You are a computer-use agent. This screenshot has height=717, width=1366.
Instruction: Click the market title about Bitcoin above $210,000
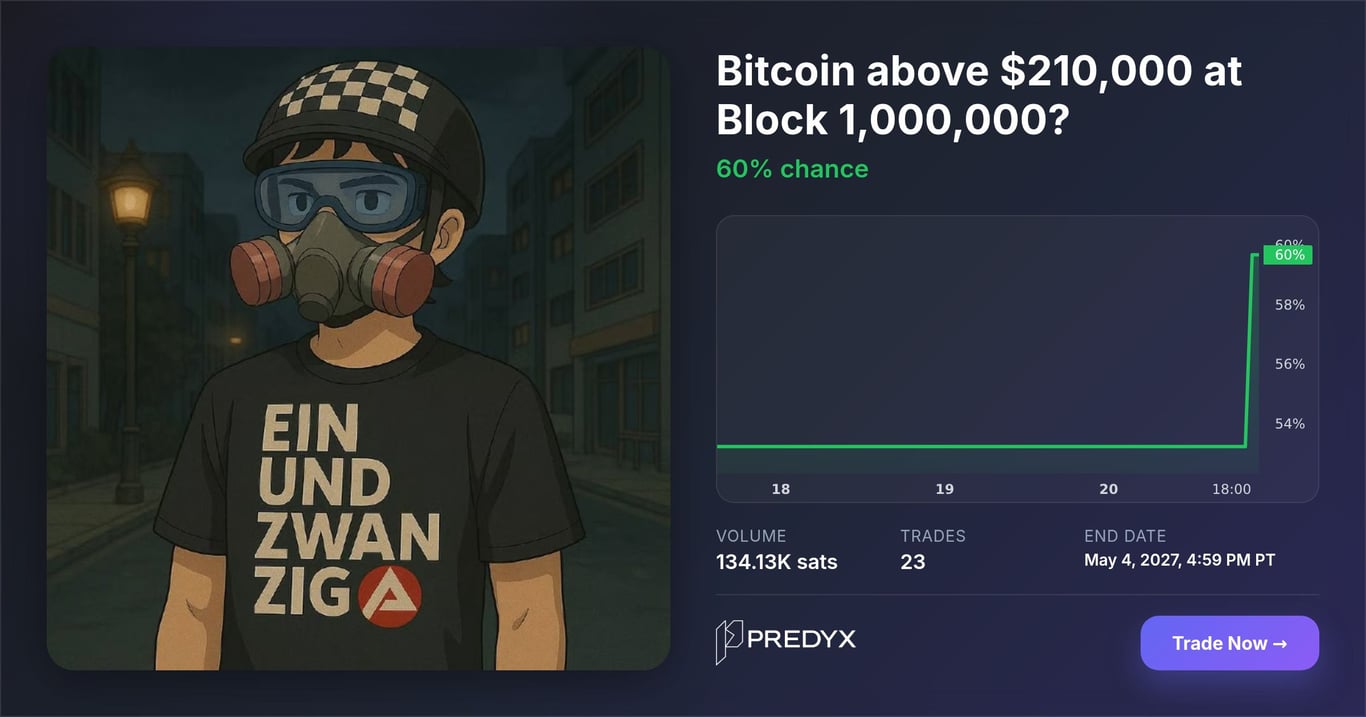click(979, 96)
